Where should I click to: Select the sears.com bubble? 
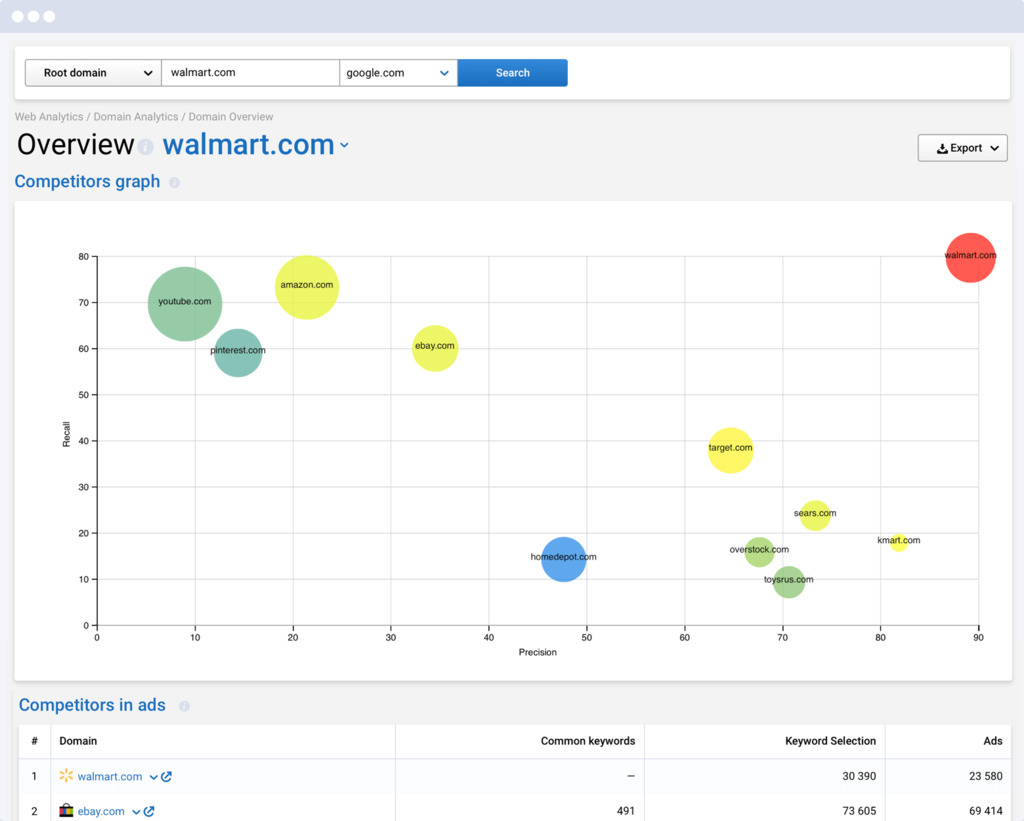815,515
